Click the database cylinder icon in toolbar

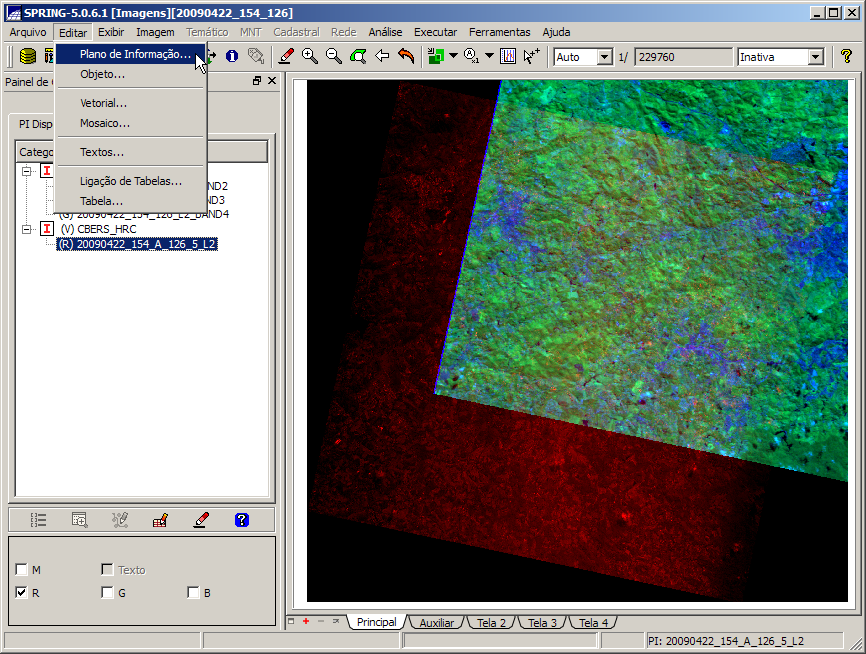click(x=28, y=57)
